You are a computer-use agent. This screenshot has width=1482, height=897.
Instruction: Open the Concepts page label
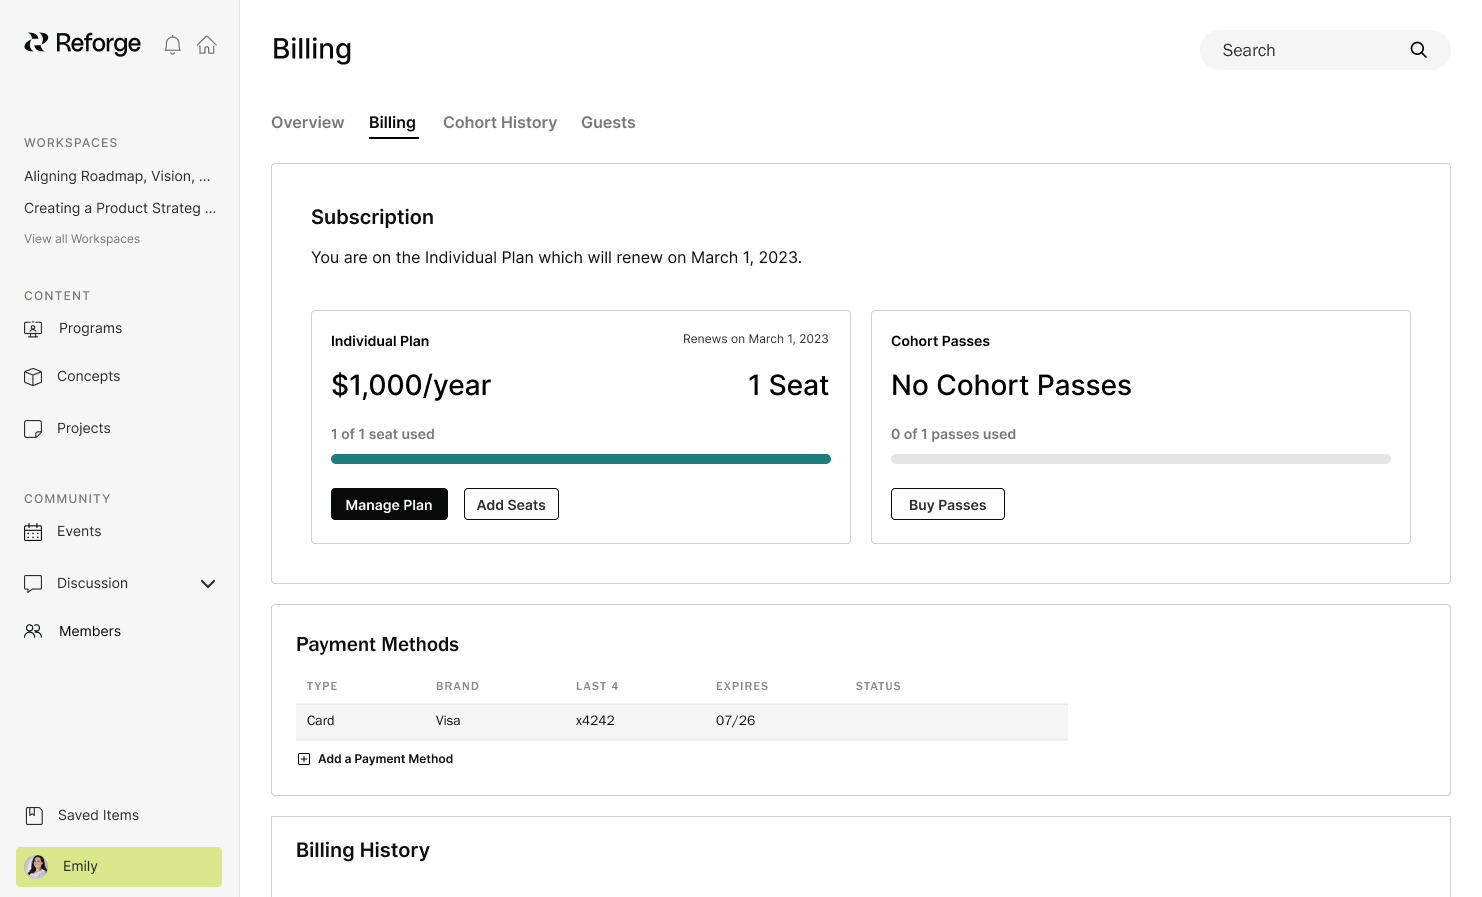pos(89,377)
